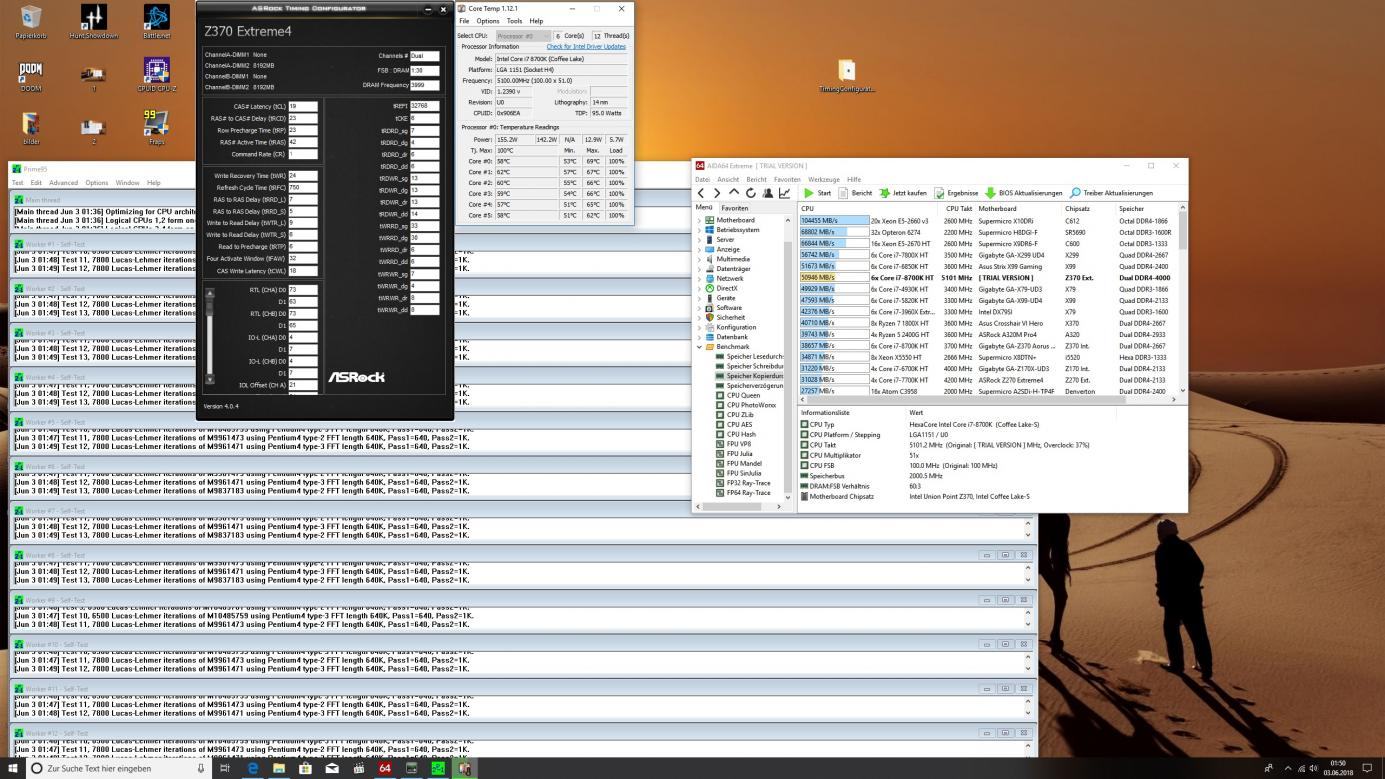Expand the Datenbank tree node
Viewport: 1385px width, 779px height.
[699, 337]
